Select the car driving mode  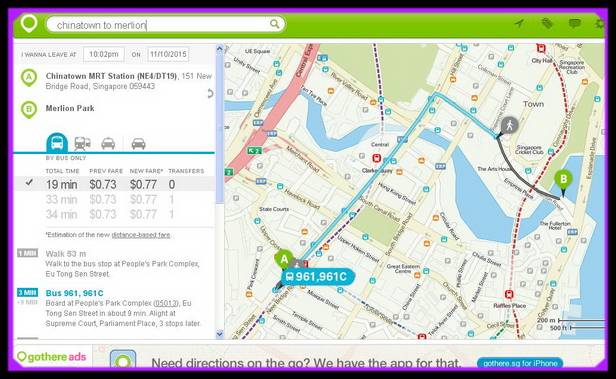coord(138,144)
